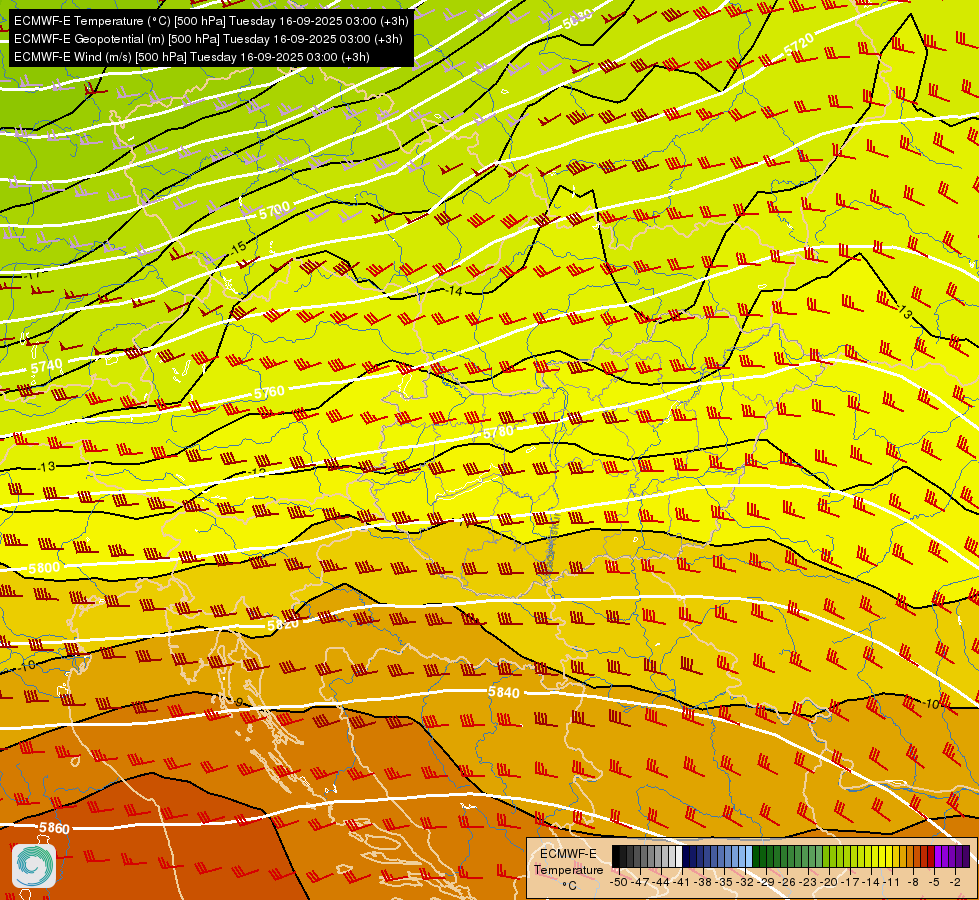The image size is (979, 900).
Task: Click the 5840 geopotential contour label
Action: 504,692
